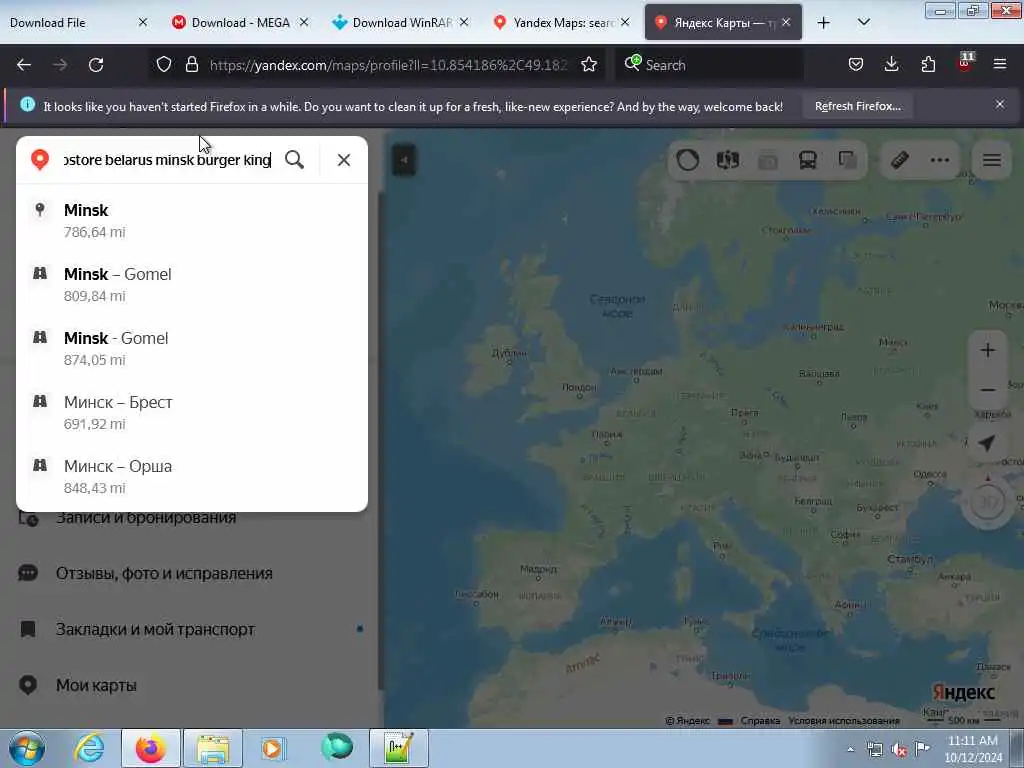This screenshot has height=768, width=1024.
Task: Open the Yandex Maps hamburger menu
Action: pos(992,160)
